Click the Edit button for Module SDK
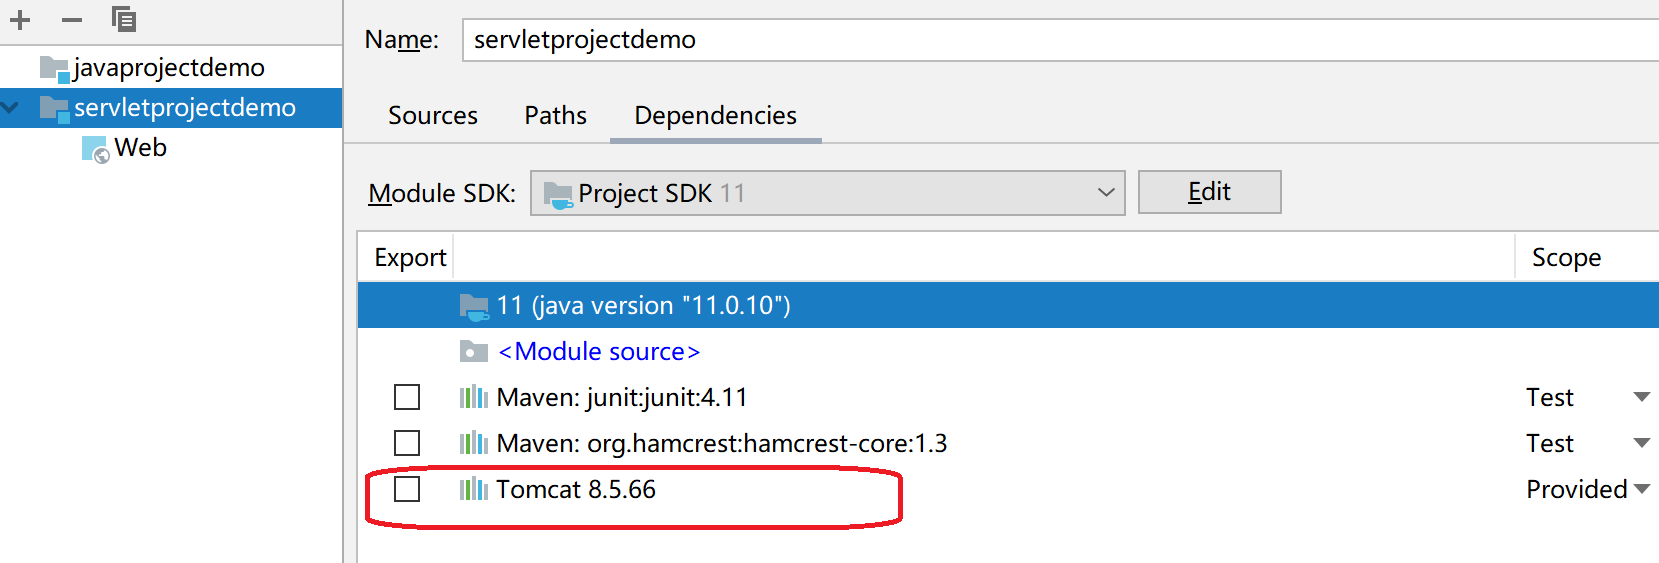1659x563 pixels. (x=1209, y=192)
